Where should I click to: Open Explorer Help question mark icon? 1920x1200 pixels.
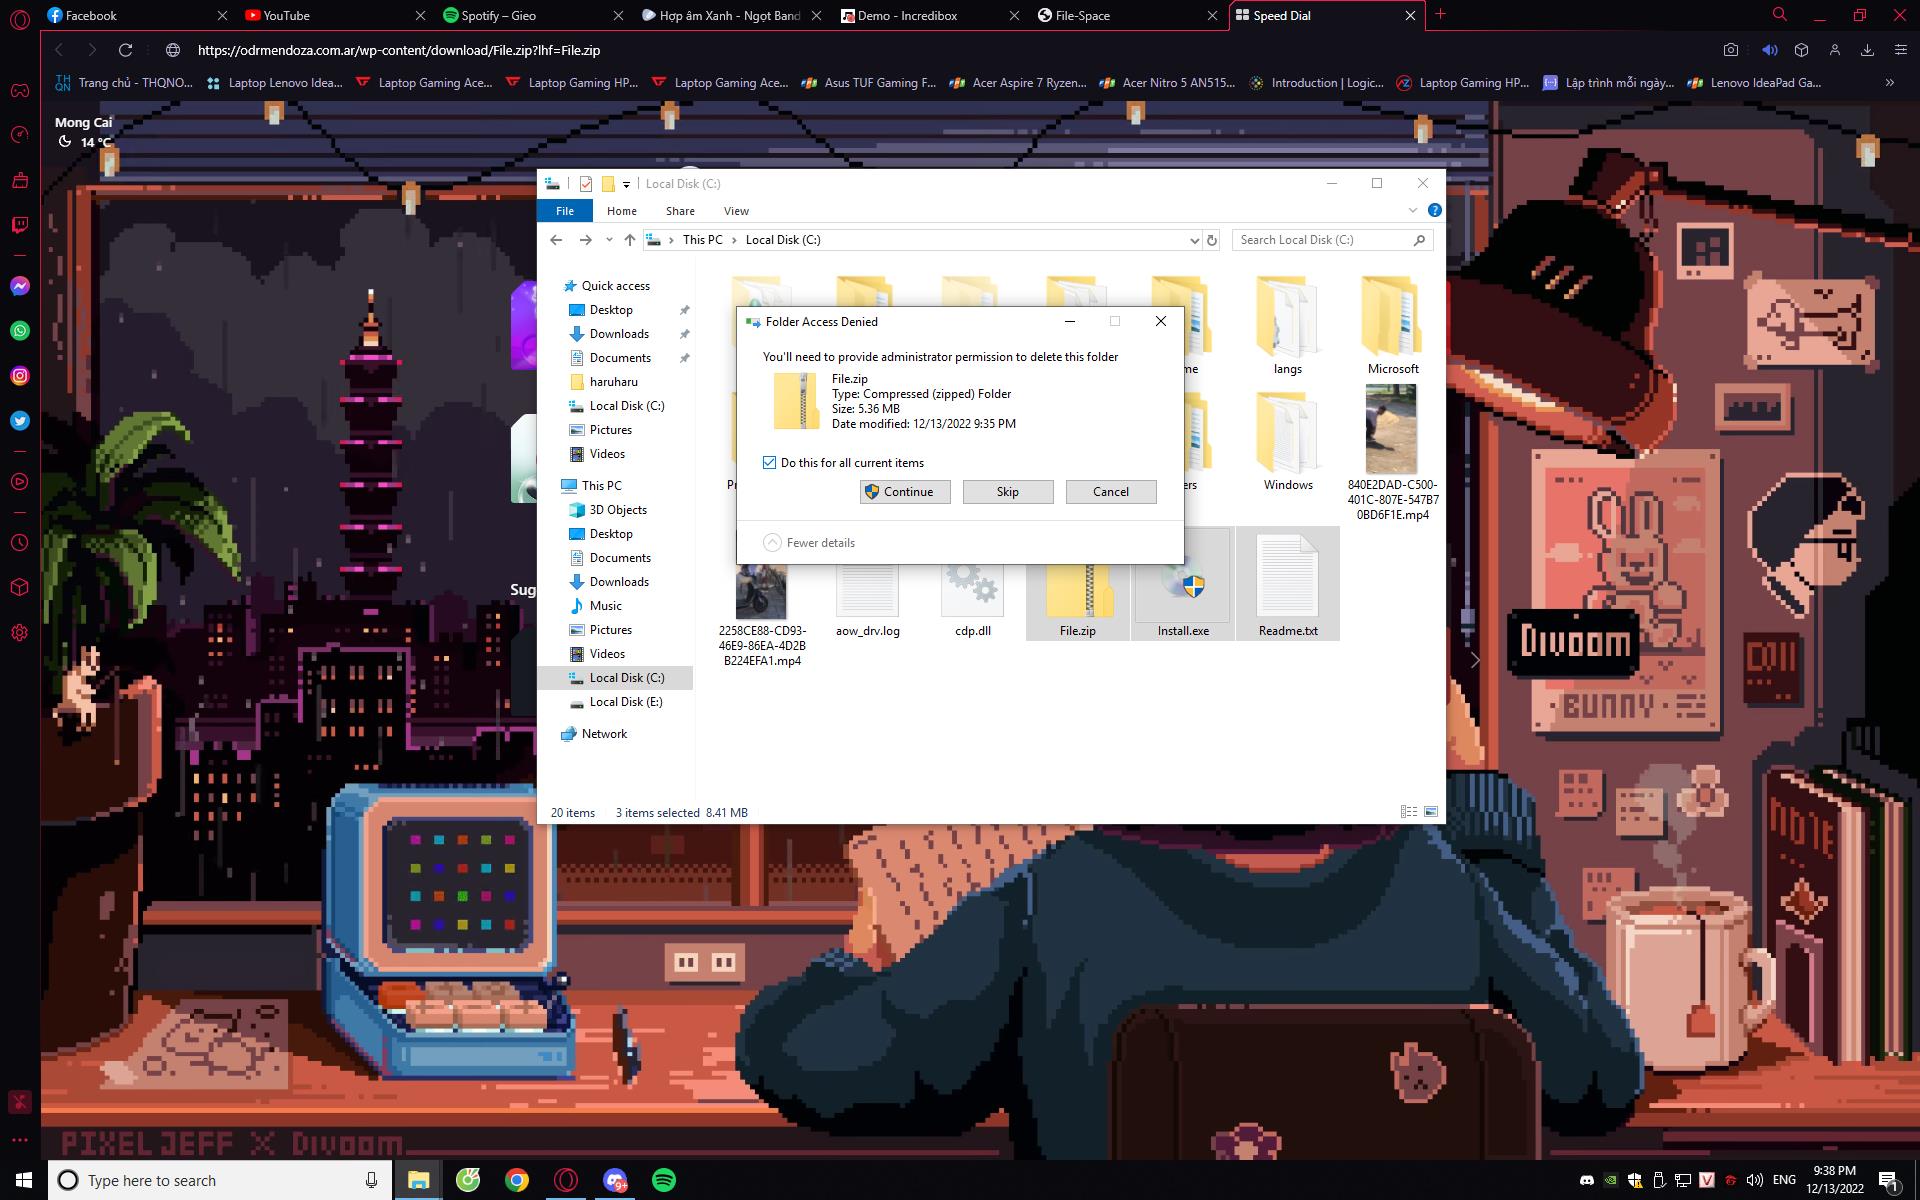coord(1434,211)
